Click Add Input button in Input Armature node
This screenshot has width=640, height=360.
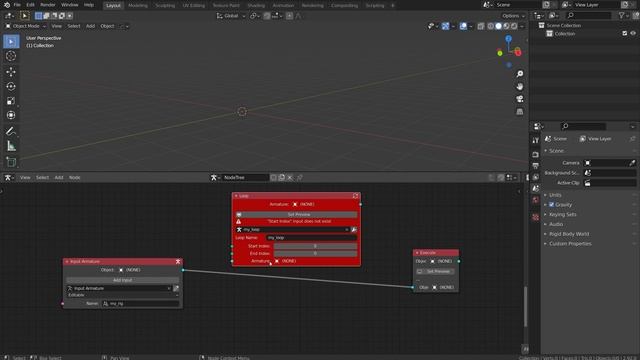pyautogui.click(x=122, y=280)
